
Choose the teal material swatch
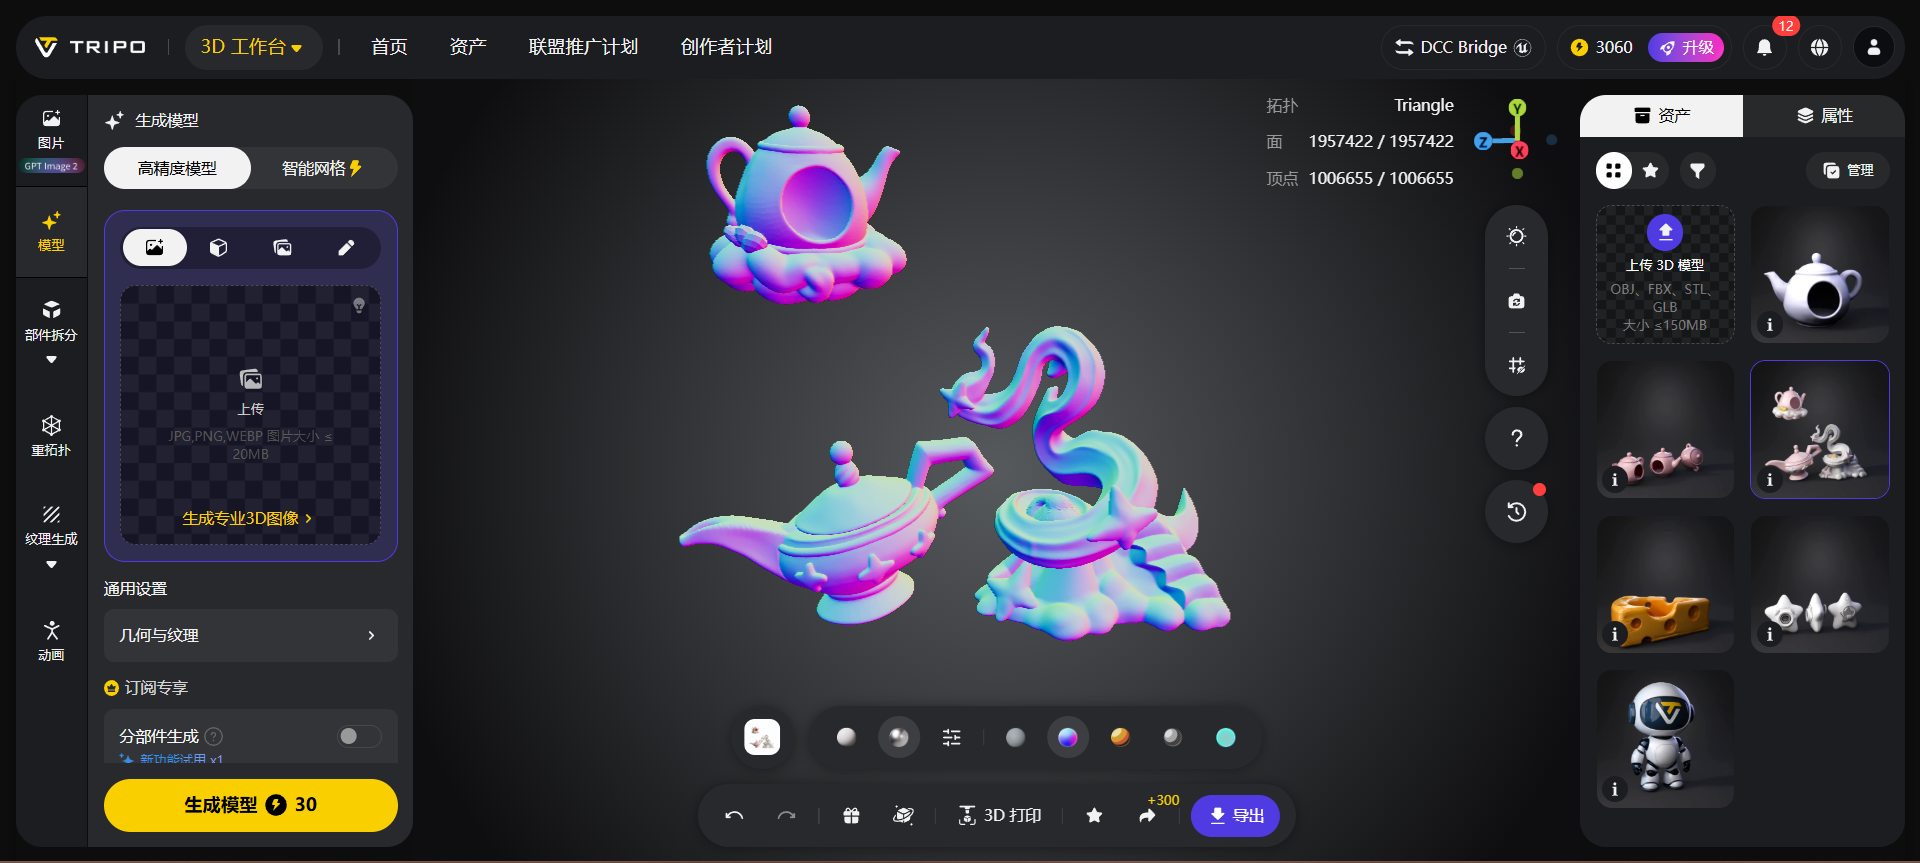click(1225, 738)
